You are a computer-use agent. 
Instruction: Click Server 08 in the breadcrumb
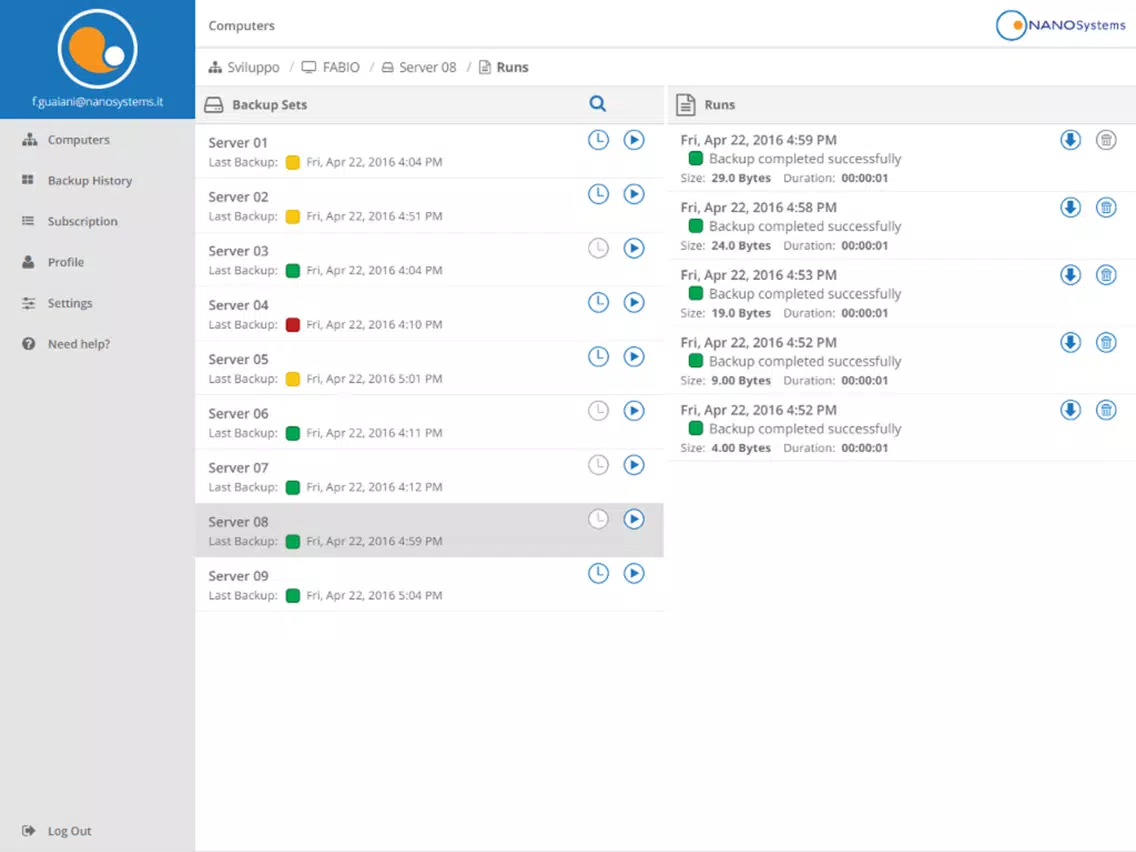click(x=419, y=67)
